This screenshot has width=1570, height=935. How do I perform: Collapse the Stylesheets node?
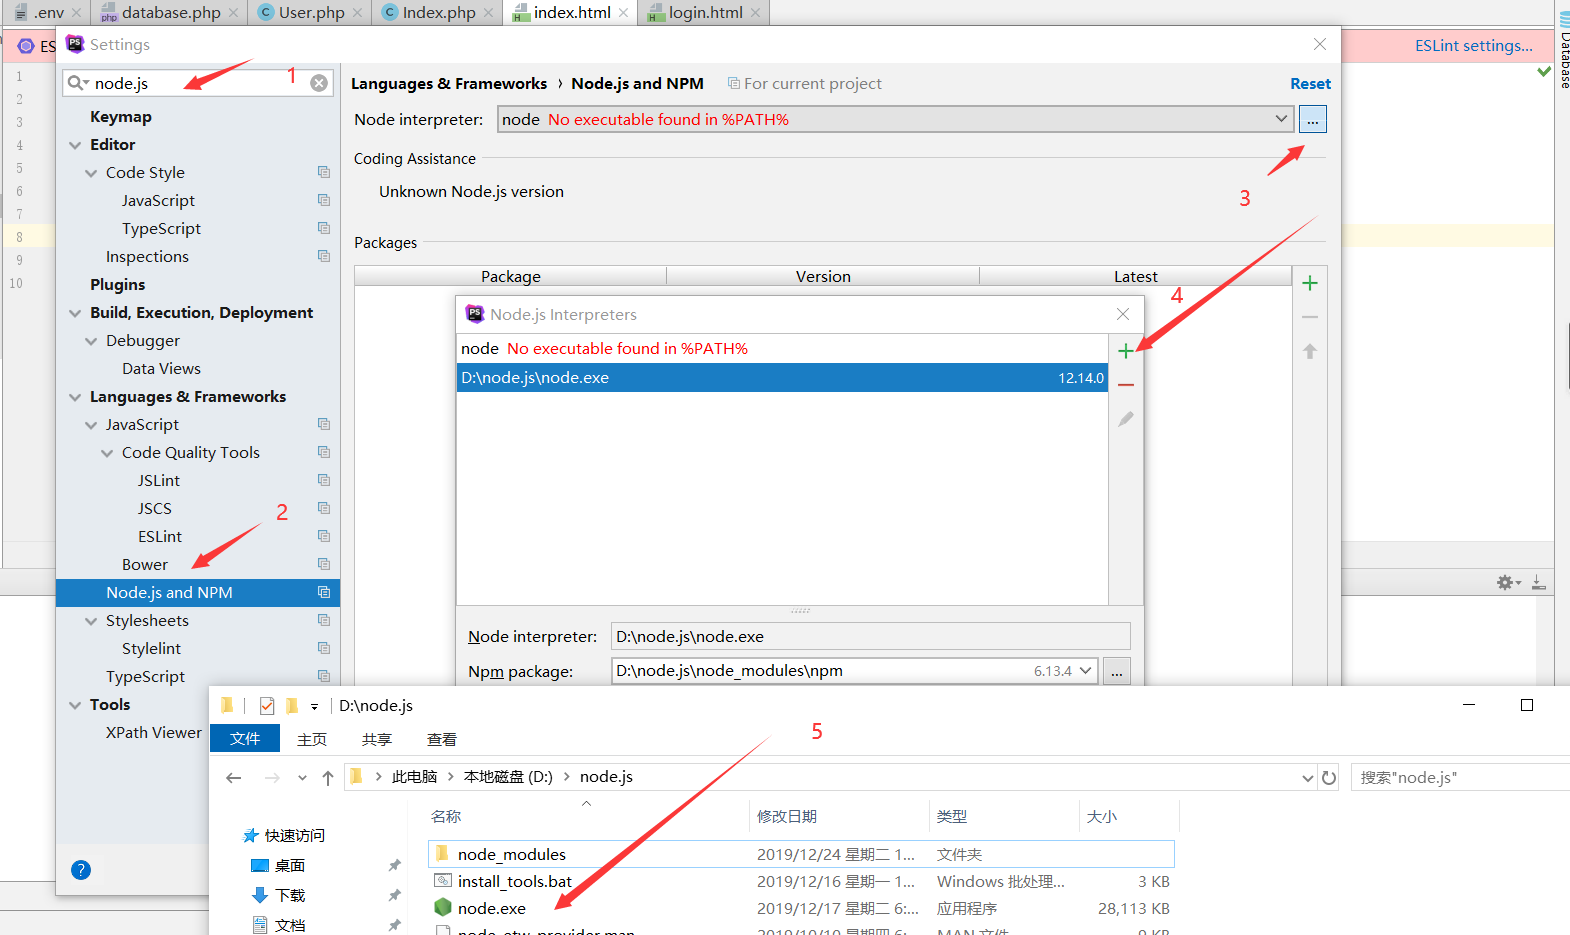coord(91,621)
